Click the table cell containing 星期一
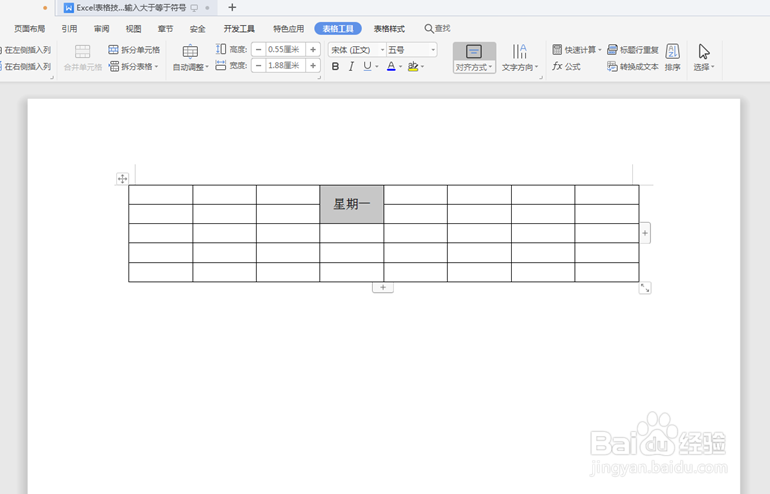This screenshot has height=494, width=770. [352, 204]
